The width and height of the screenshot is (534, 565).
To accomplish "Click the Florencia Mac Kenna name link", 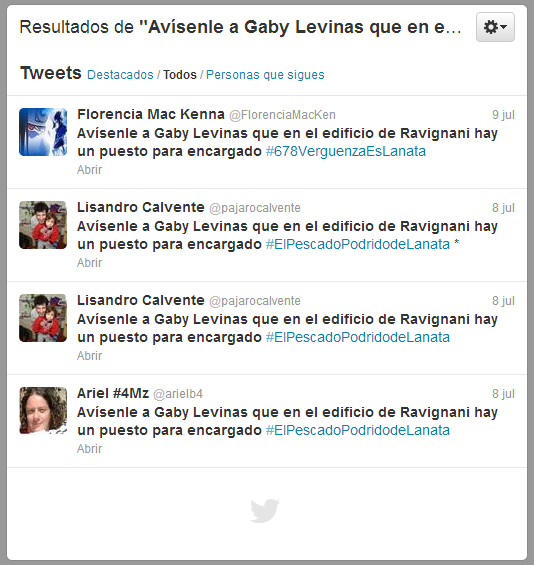I will point(151,114).
